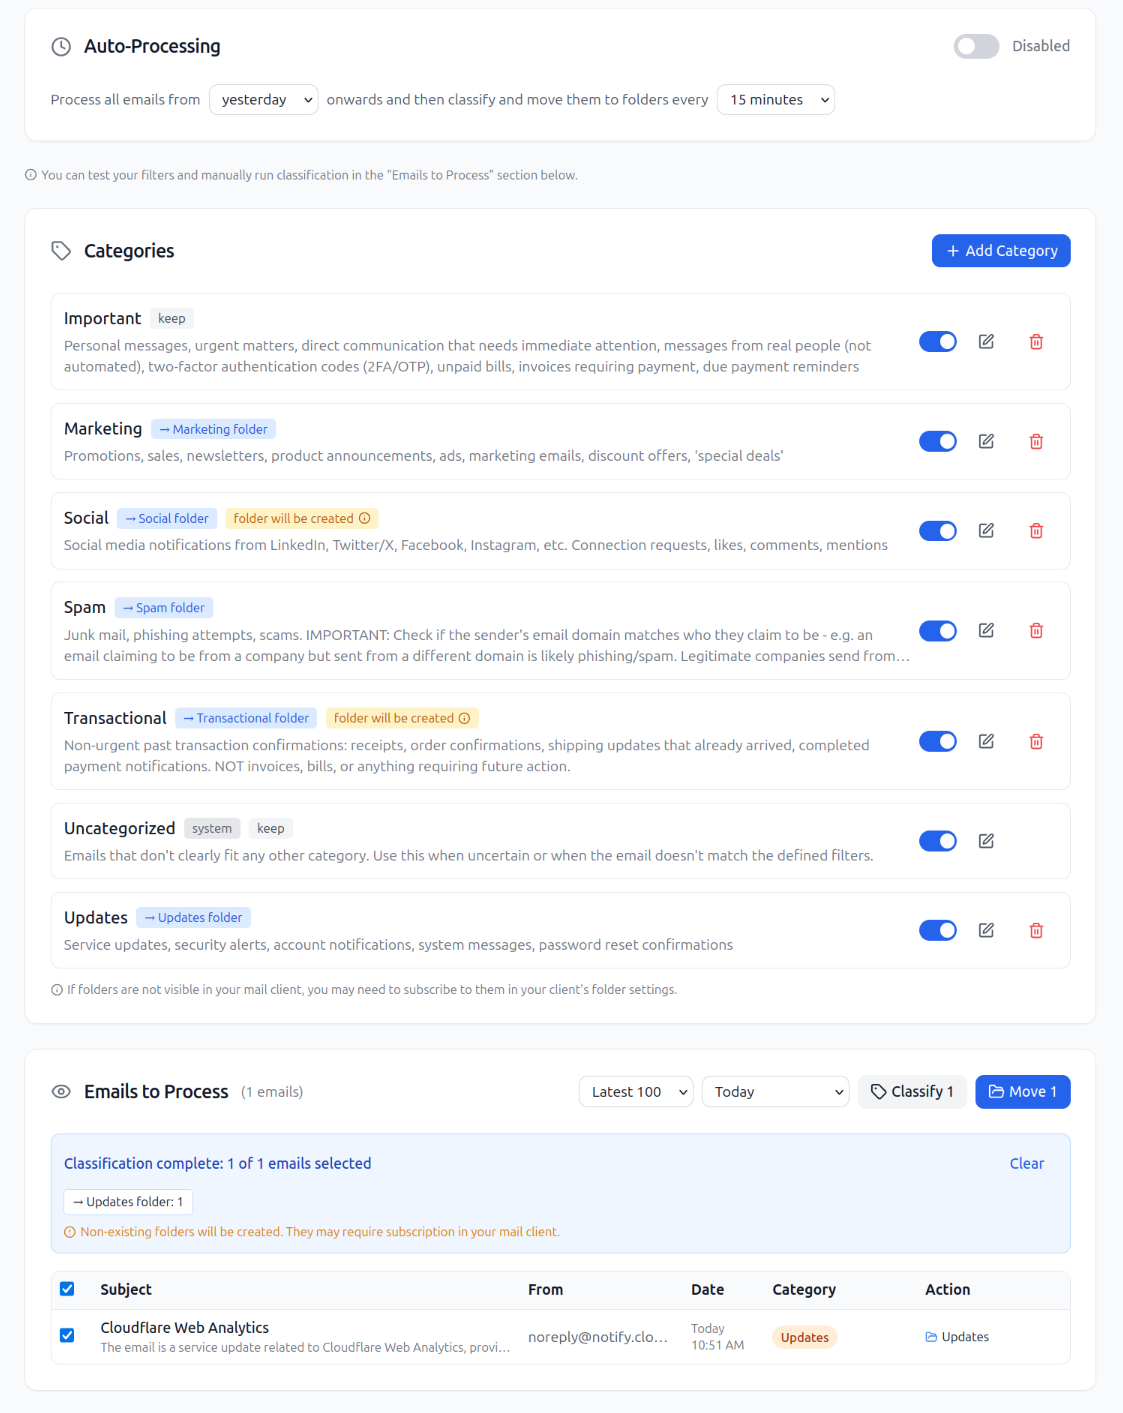Open the 'yesterday' processing start dropdown
1123x1413 pixels.
point(263,99)
